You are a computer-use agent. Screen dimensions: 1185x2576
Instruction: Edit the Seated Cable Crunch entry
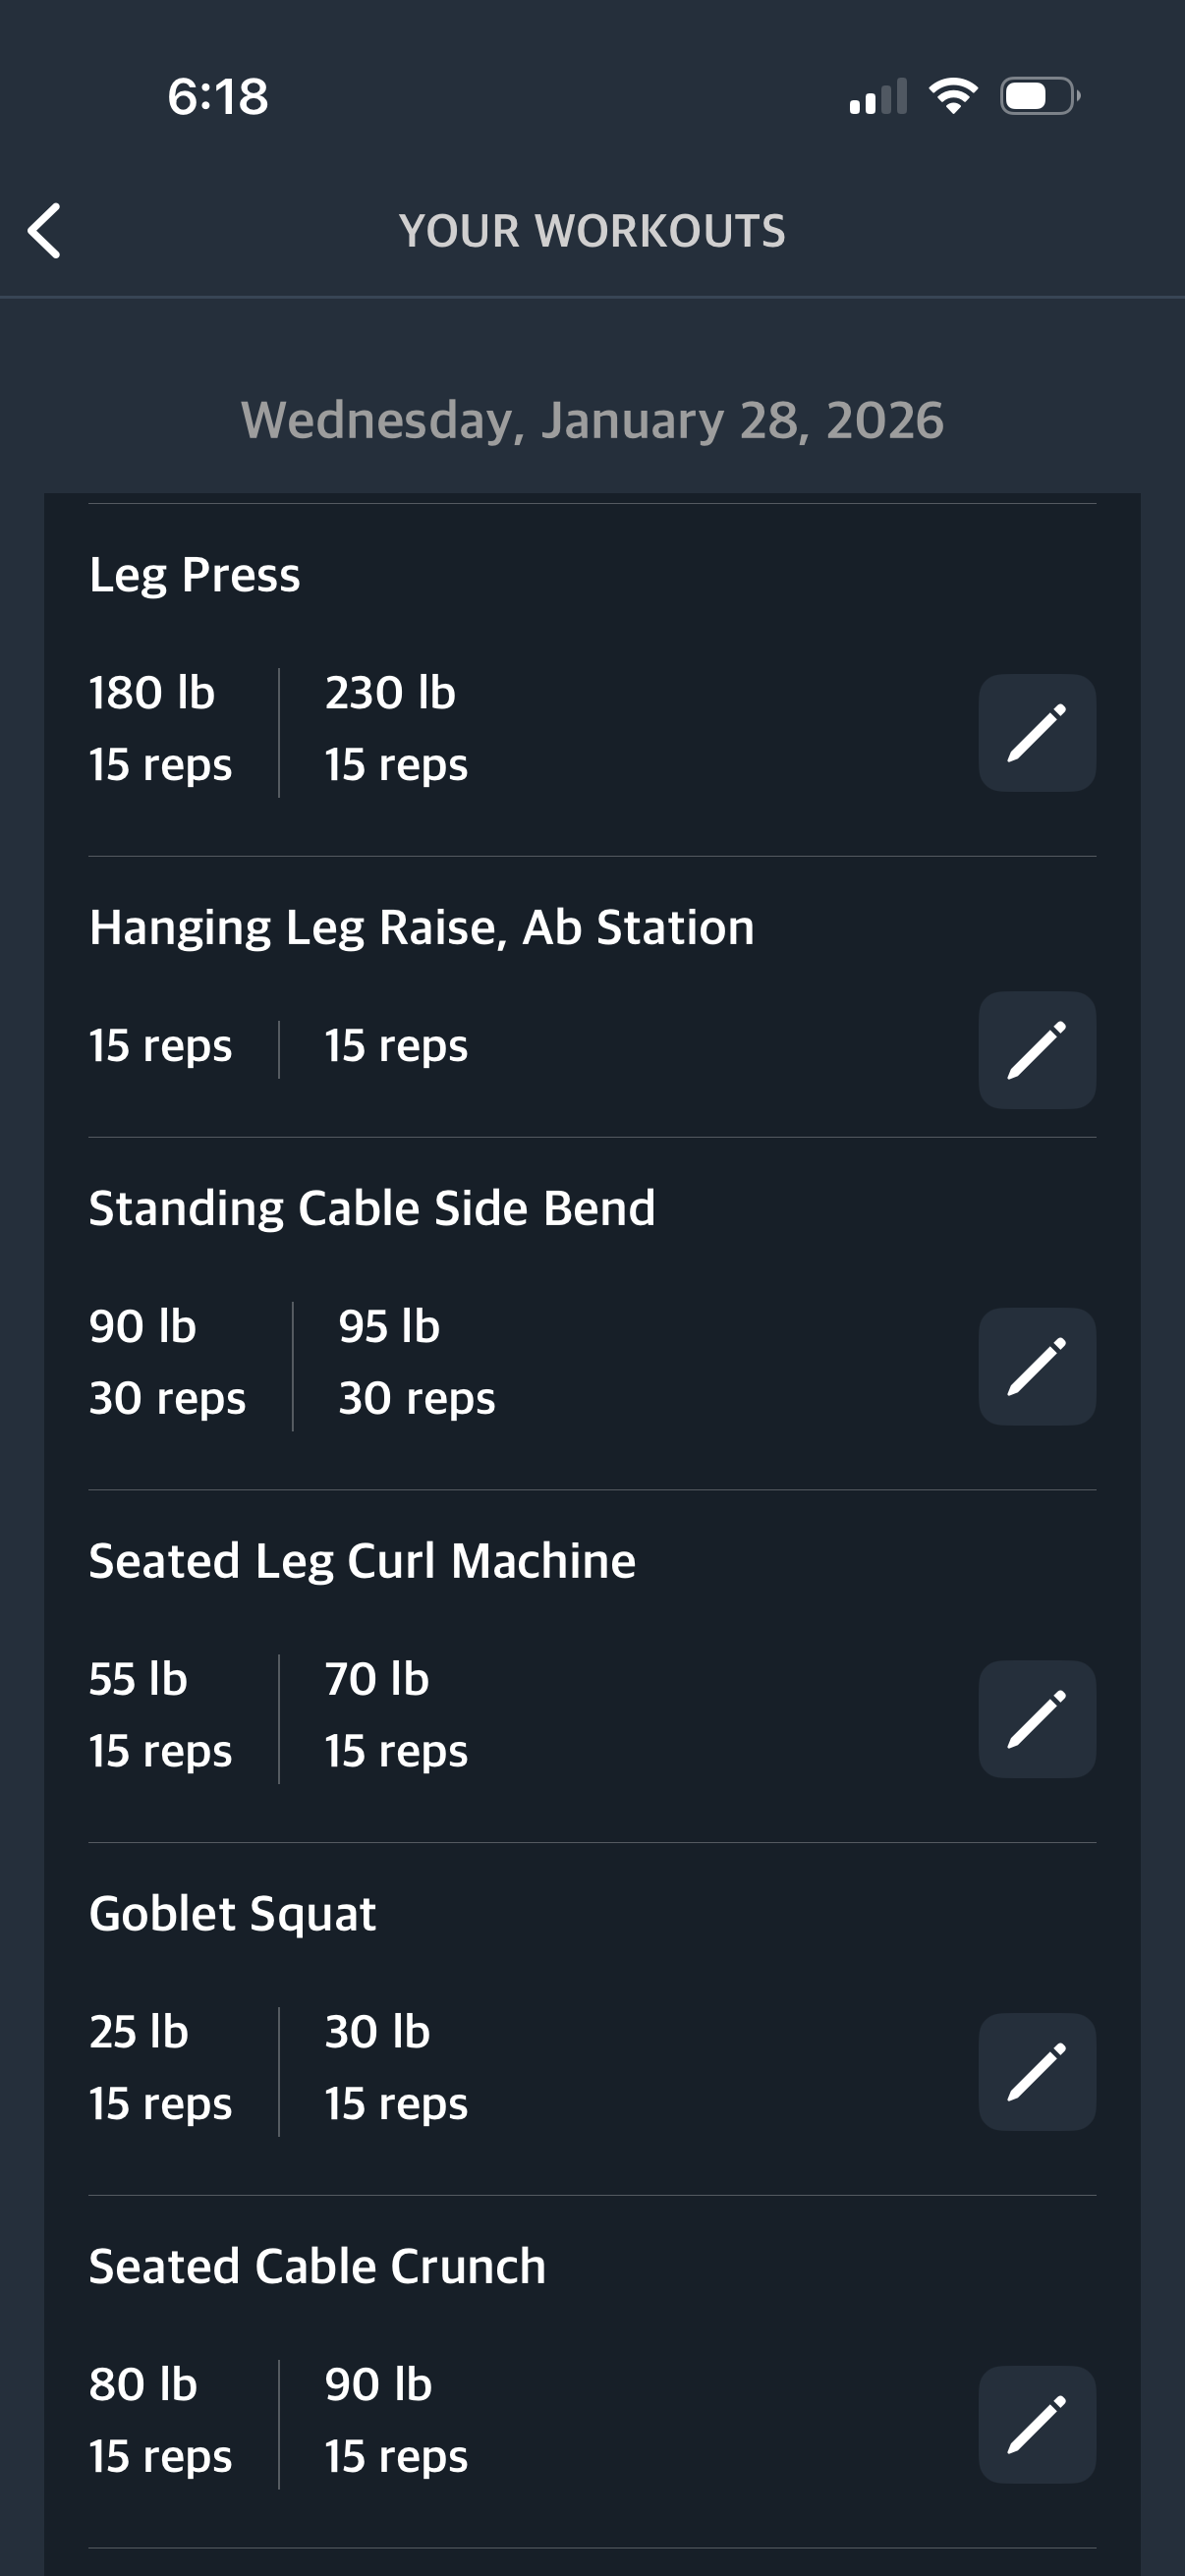1036,2424
